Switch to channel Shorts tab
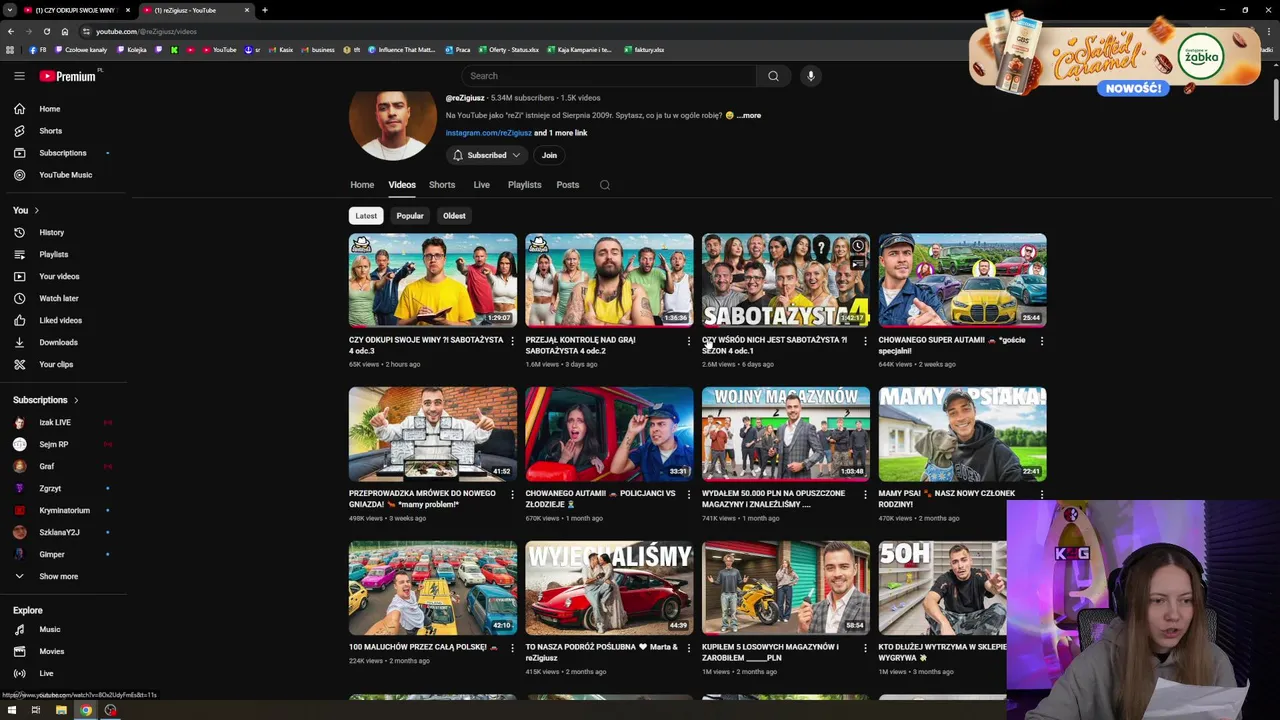The image size is (1280, 720). 442,185
